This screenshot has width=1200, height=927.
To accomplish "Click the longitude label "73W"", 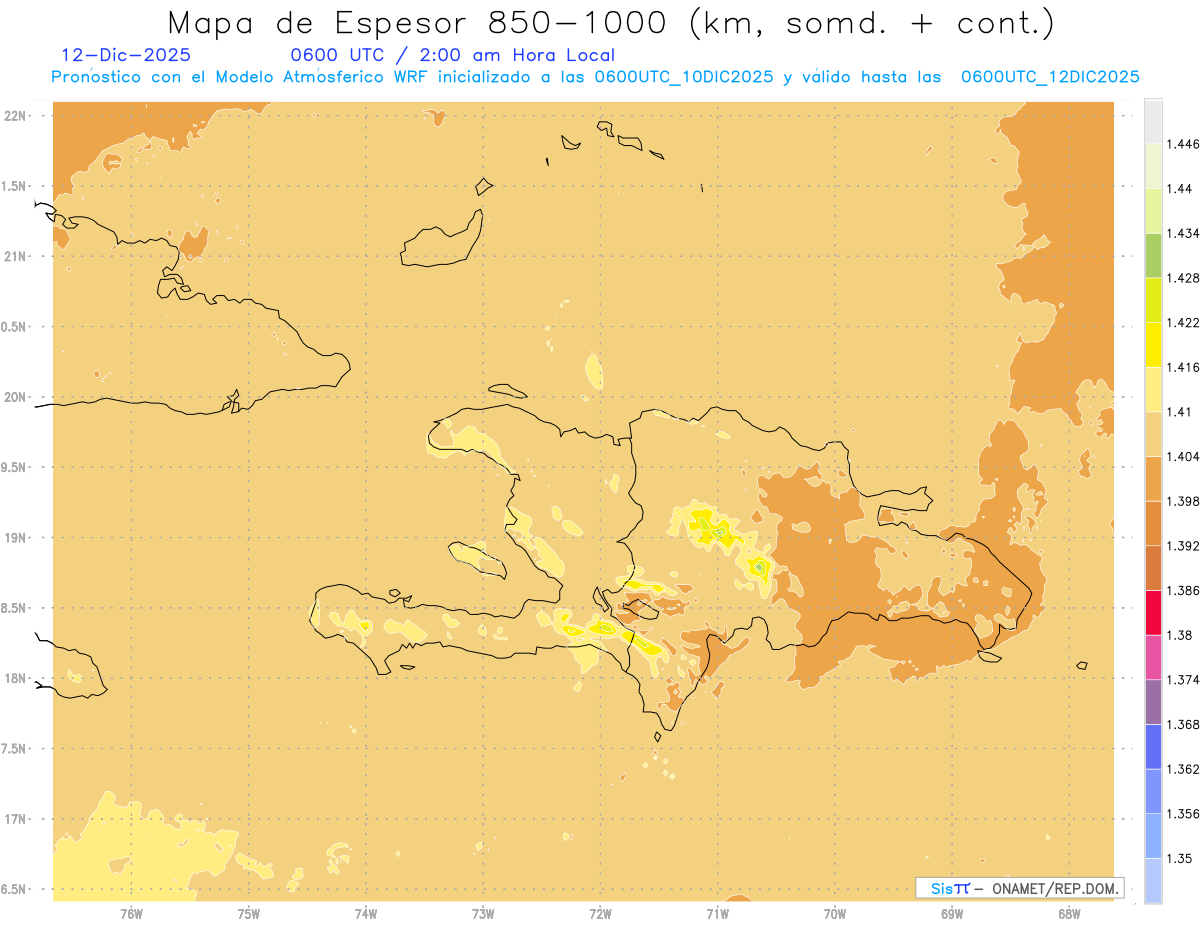I will [483, 914].
